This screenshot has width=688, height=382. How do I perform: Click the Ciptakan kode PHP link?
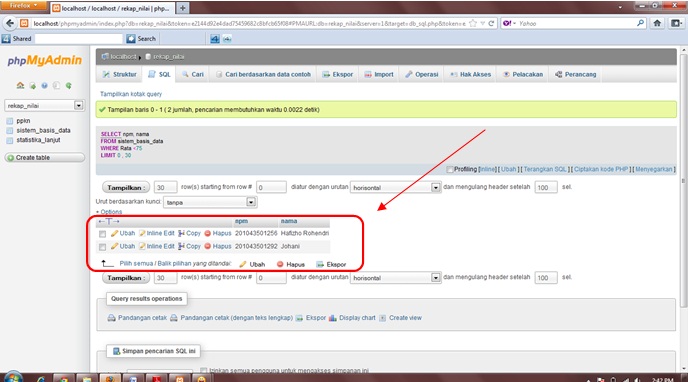(601, 169)
